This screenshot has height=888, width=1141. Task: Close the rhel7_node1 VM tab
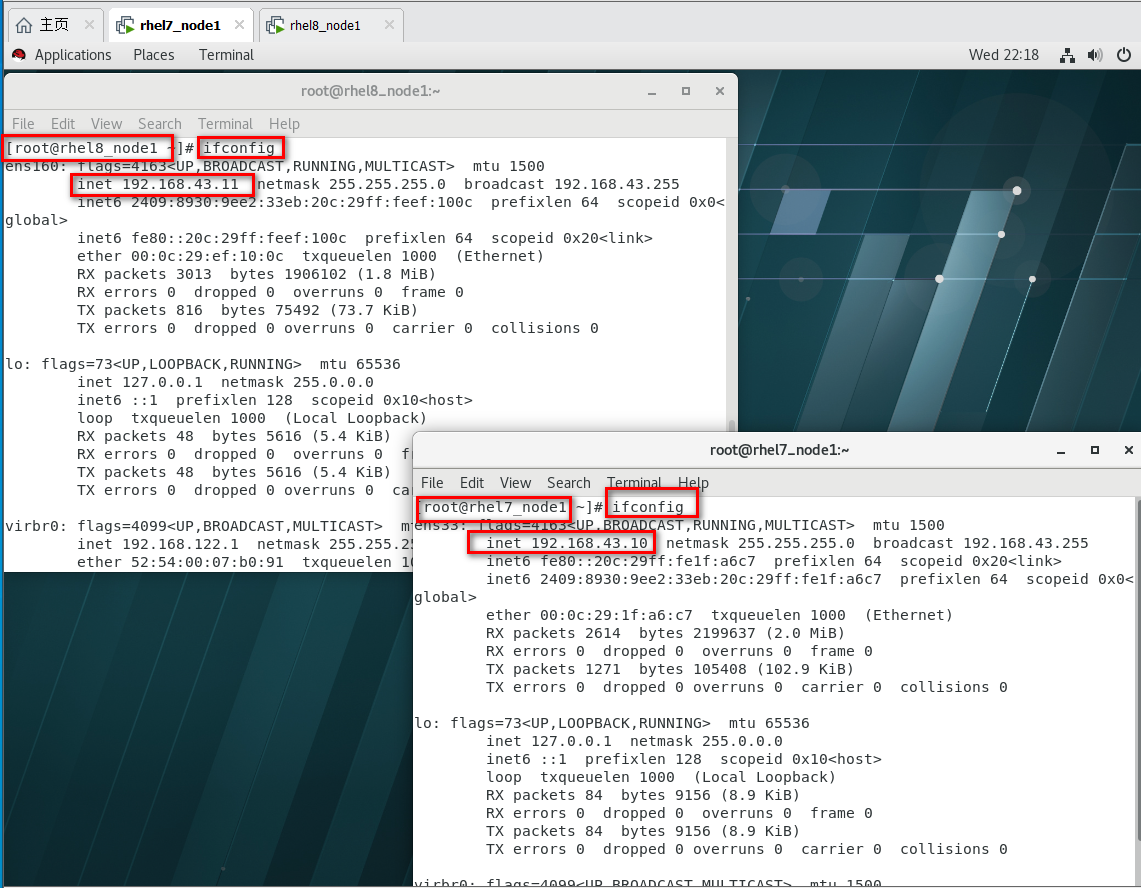click(x=239, y=25)
